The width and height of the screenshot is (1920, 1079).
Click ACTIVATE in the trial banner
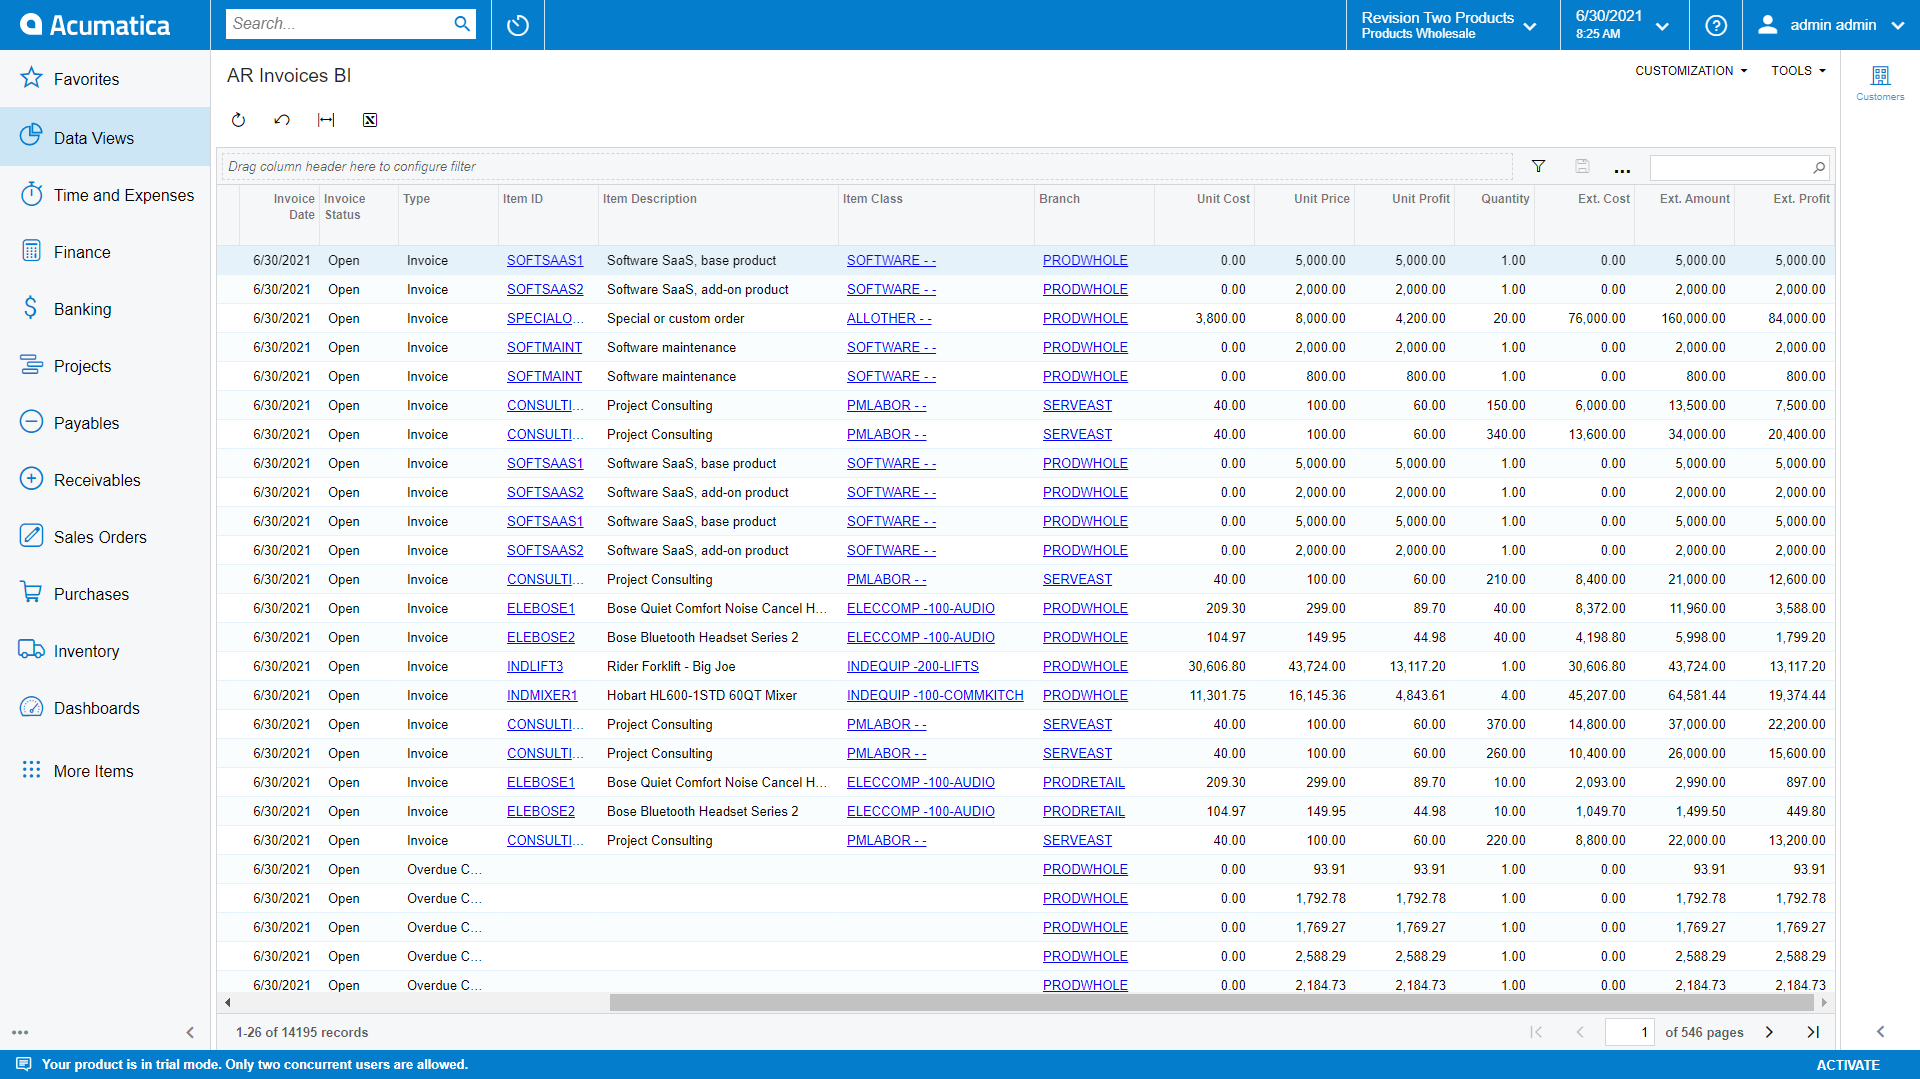[1848, 1065]
